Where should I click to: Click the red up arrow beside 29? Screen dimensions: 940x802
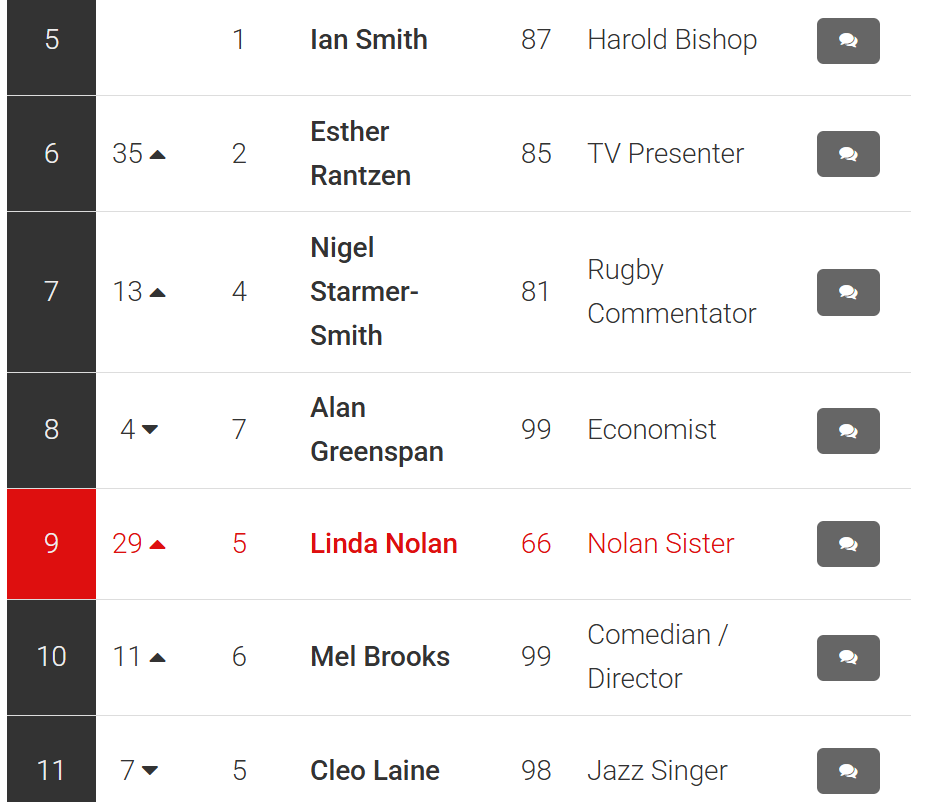pyautogui.click(x=157, y=545)
